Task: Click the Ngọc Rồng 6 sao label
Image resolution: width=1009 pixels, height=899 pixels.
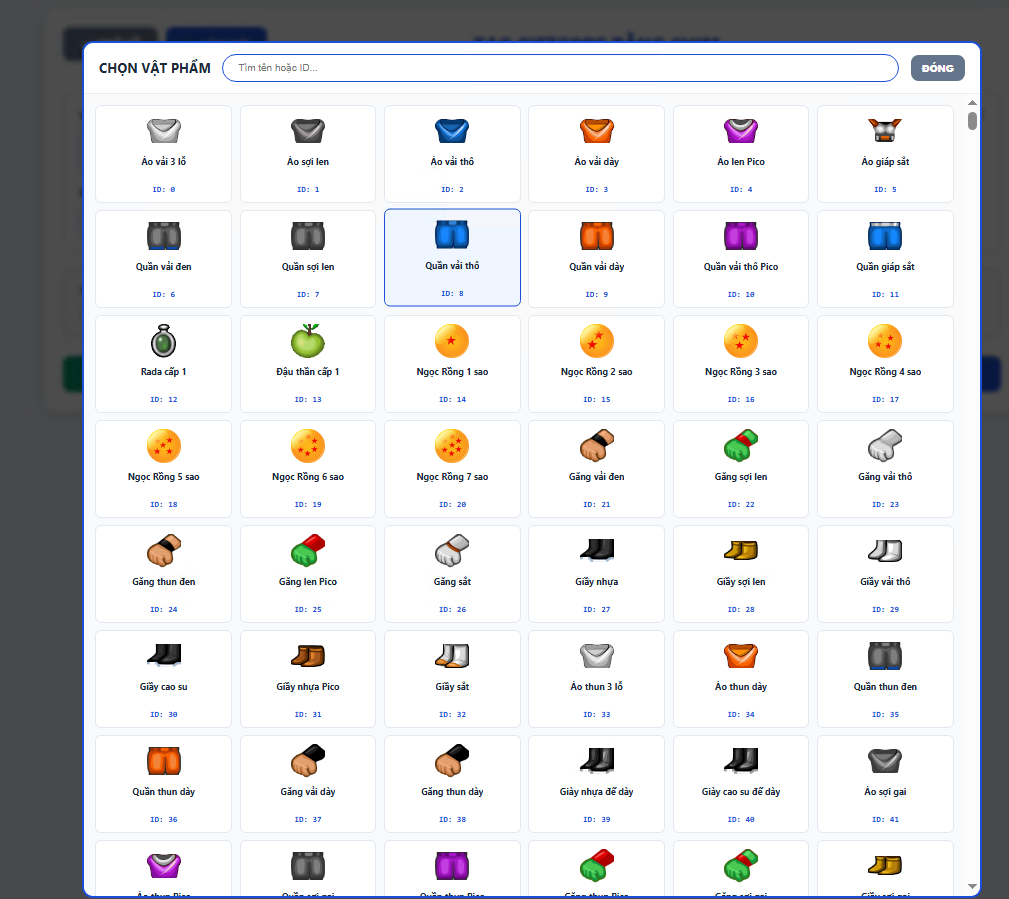Action: 308,476
